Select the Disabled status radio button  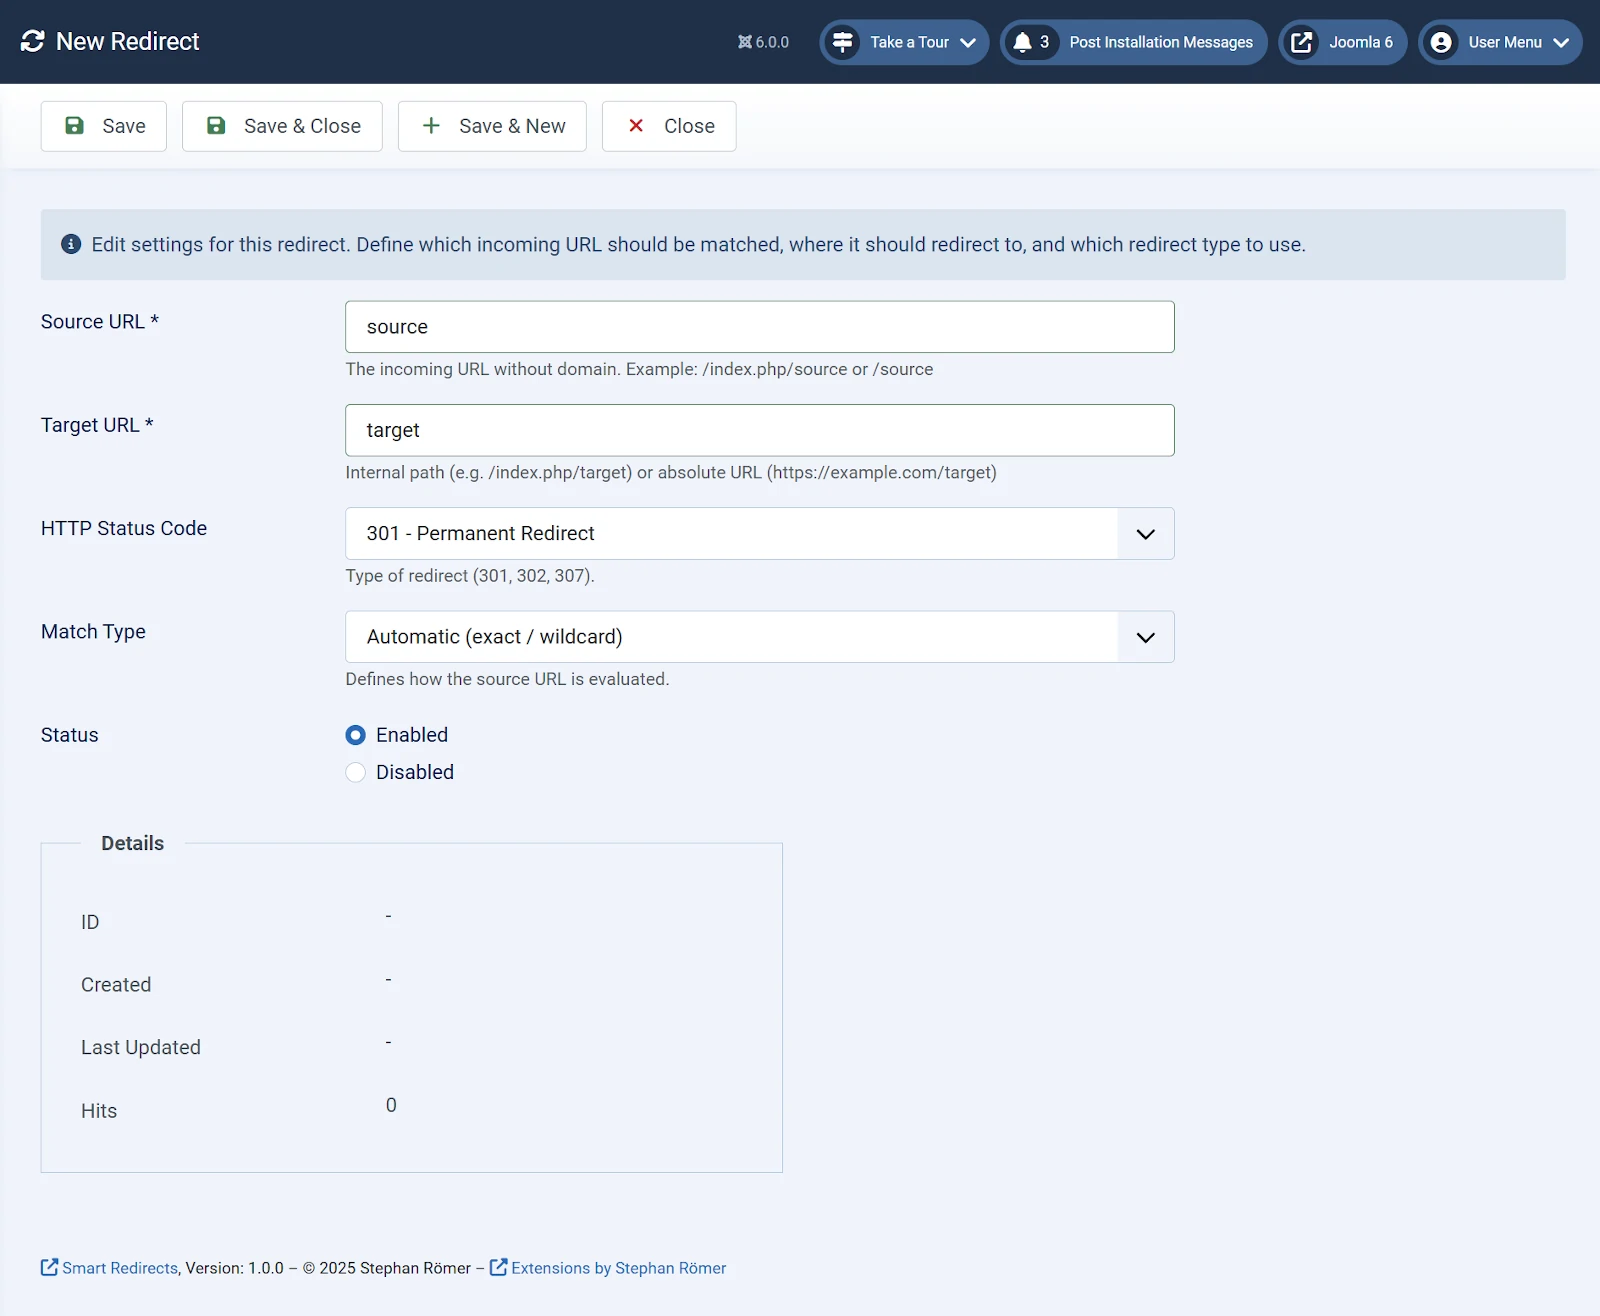[x=355, y=772]
